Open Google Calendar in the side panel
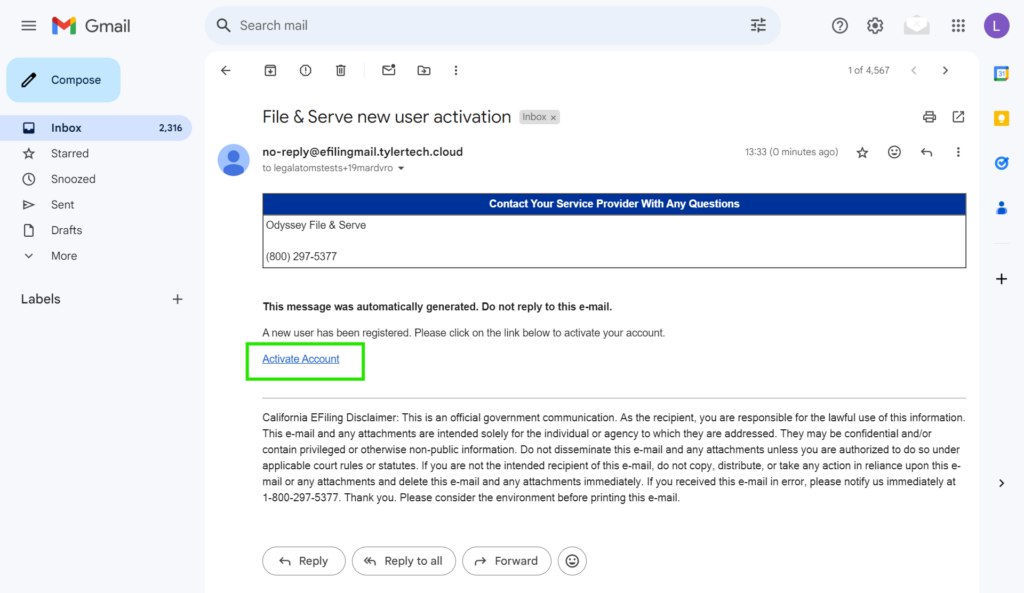Screen dimensions: 1024x593 coord(1002,73)
